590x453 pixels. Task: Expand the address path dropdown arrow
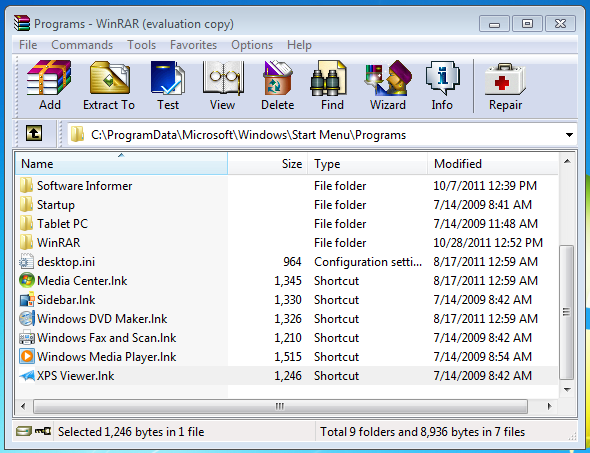(569, 135)
